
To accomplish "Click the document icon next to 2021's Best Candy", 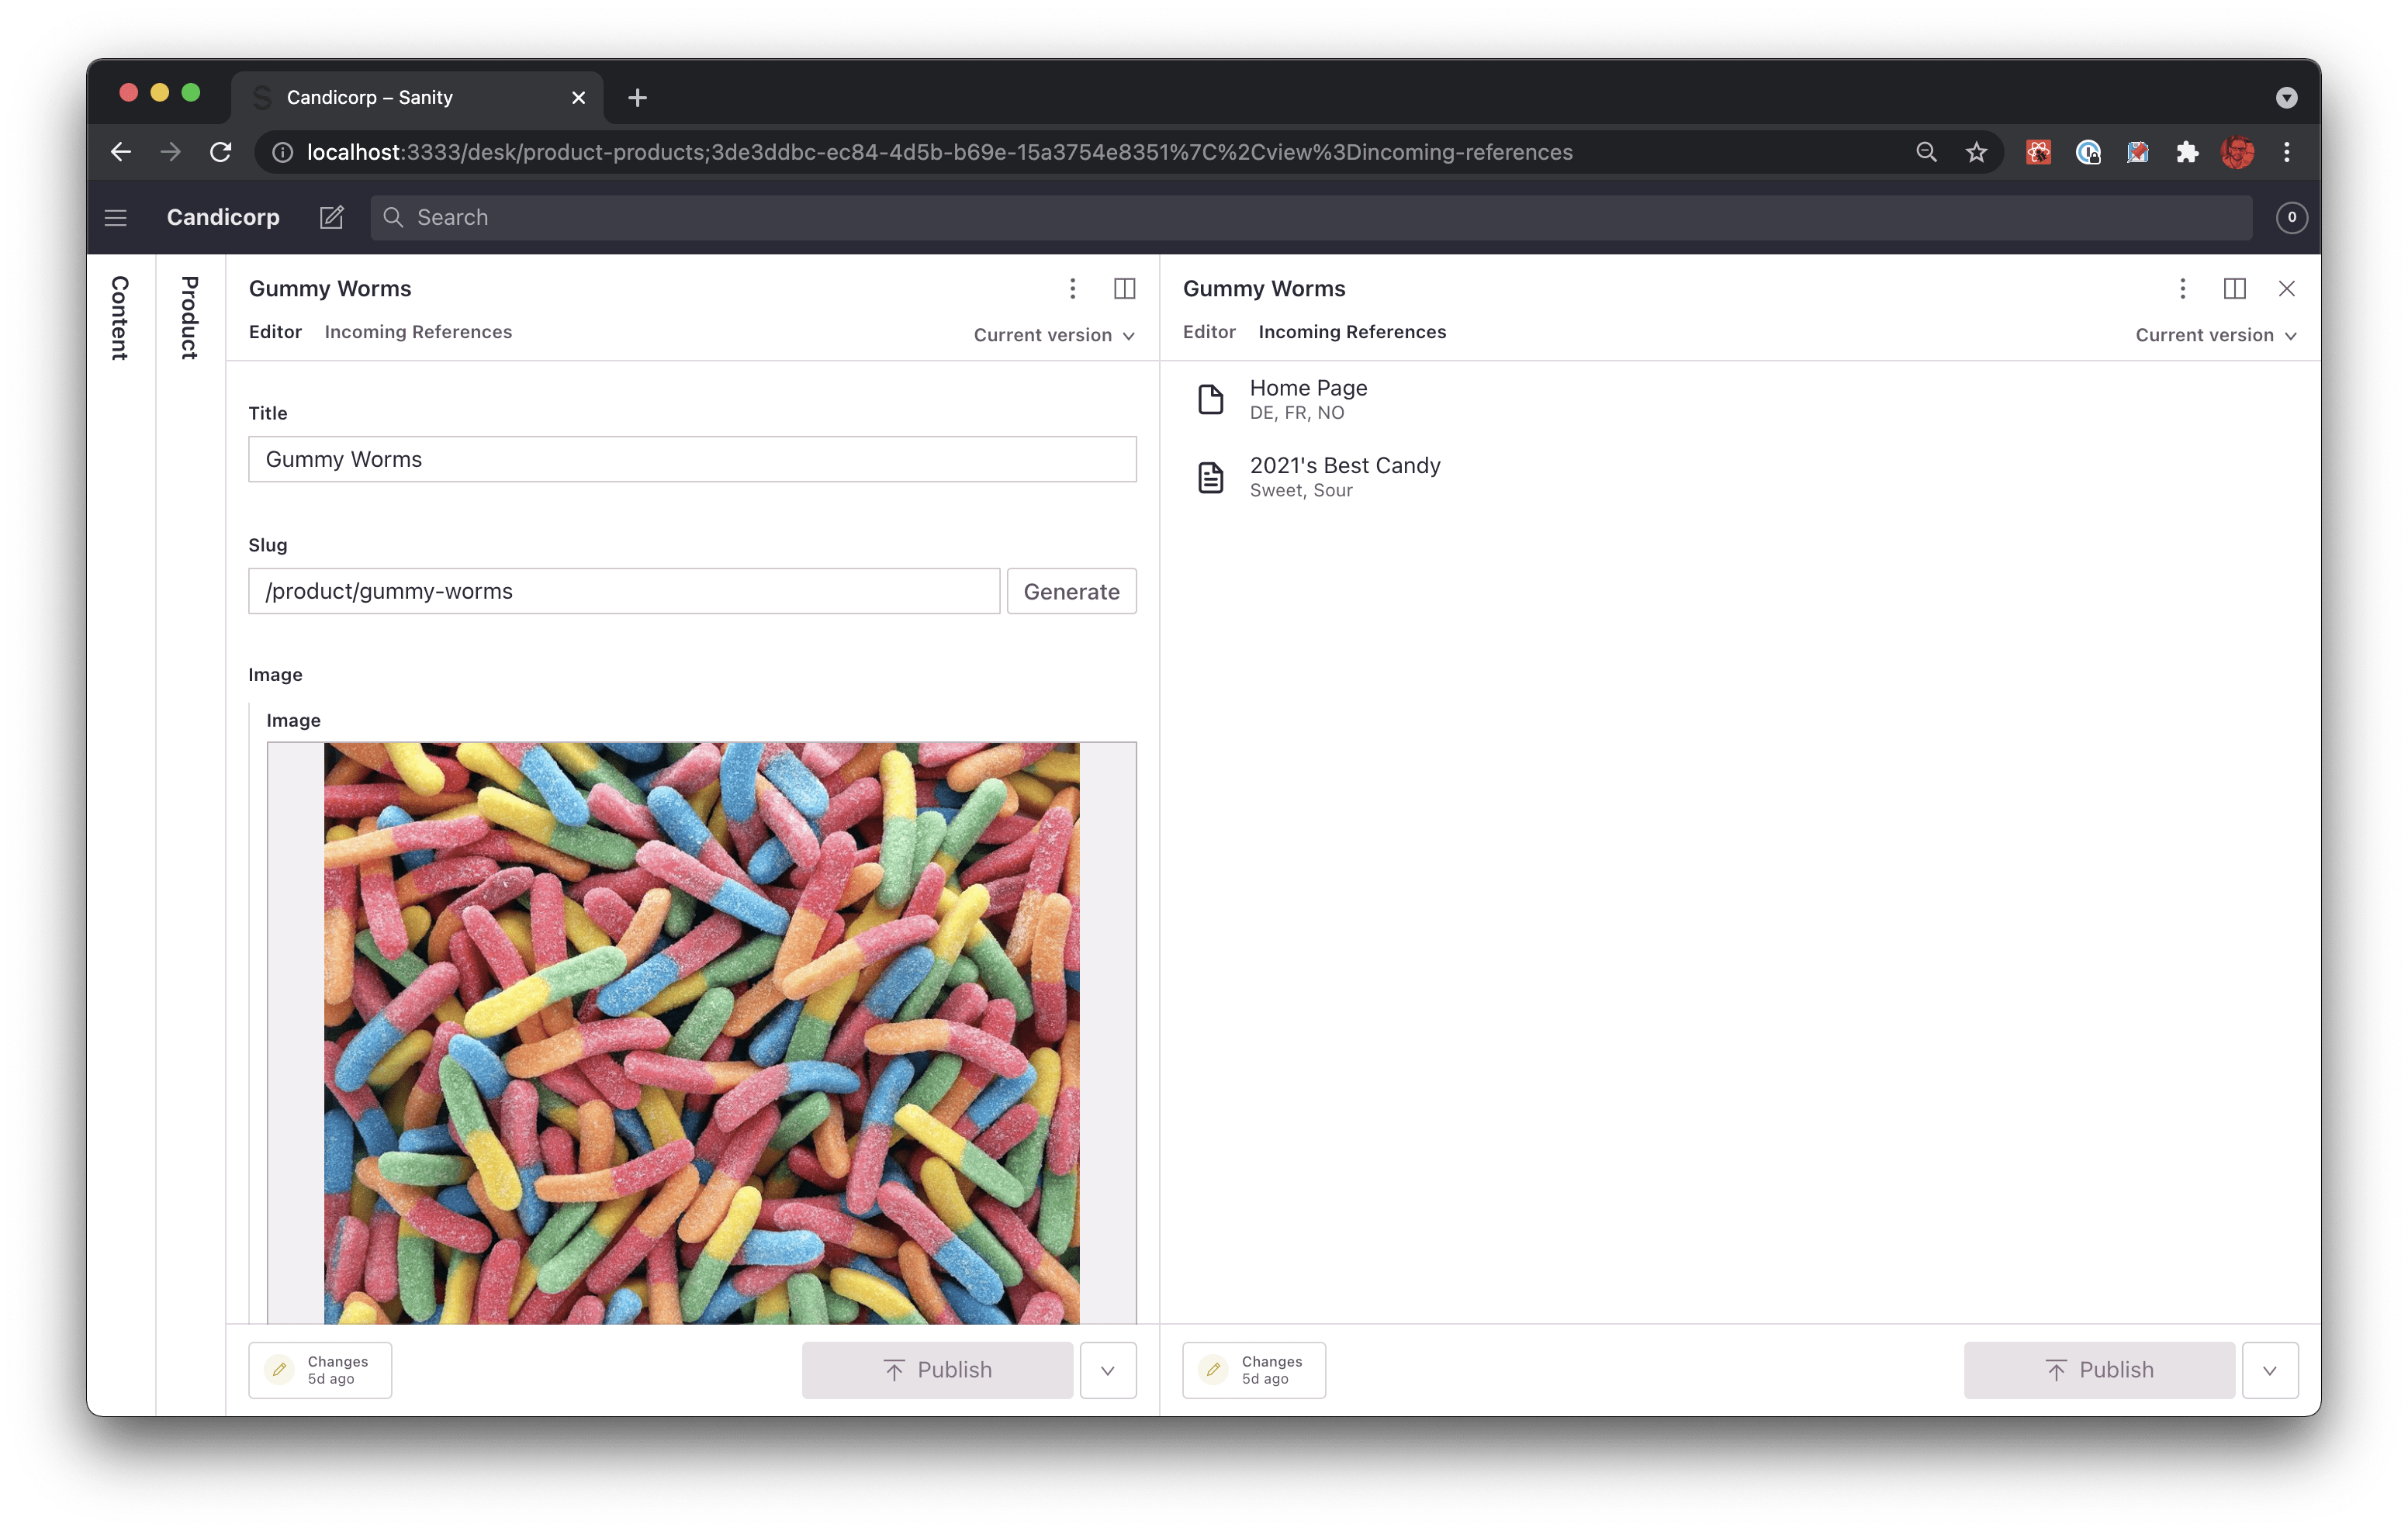I will coord(1211,475).
